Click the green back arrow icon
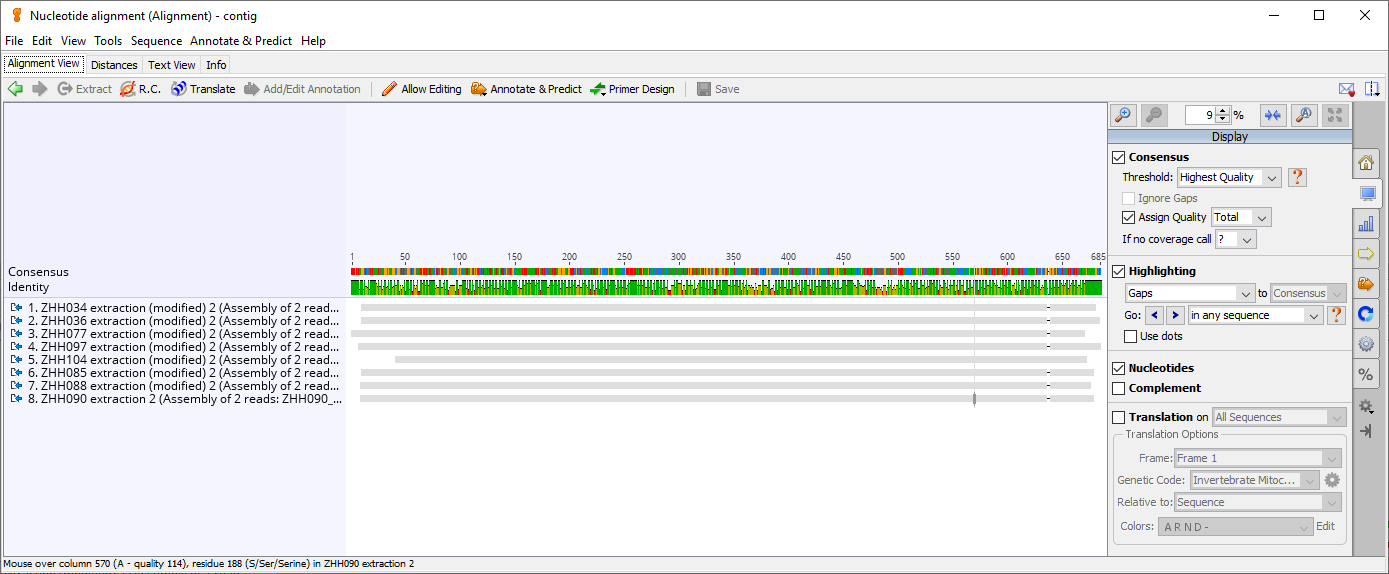 point(15,89)
